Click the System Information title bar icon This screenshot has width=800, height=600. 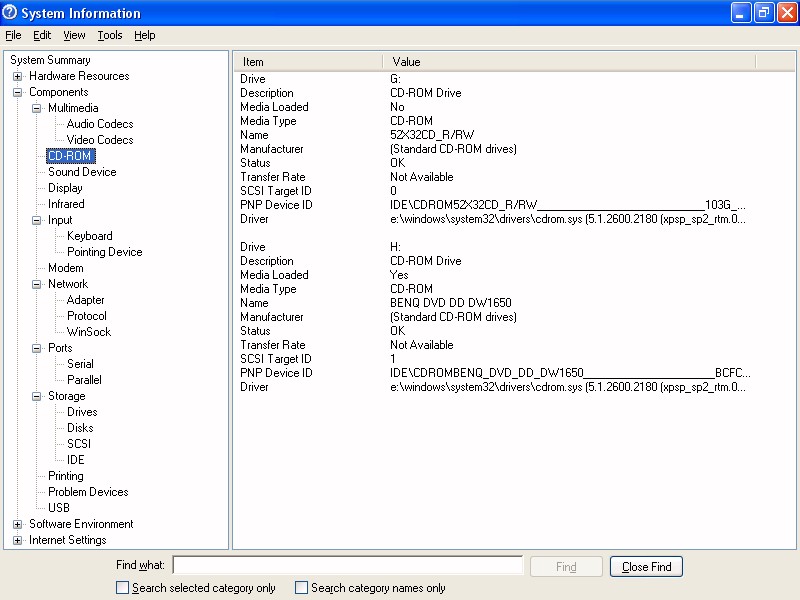coord(11,13)
